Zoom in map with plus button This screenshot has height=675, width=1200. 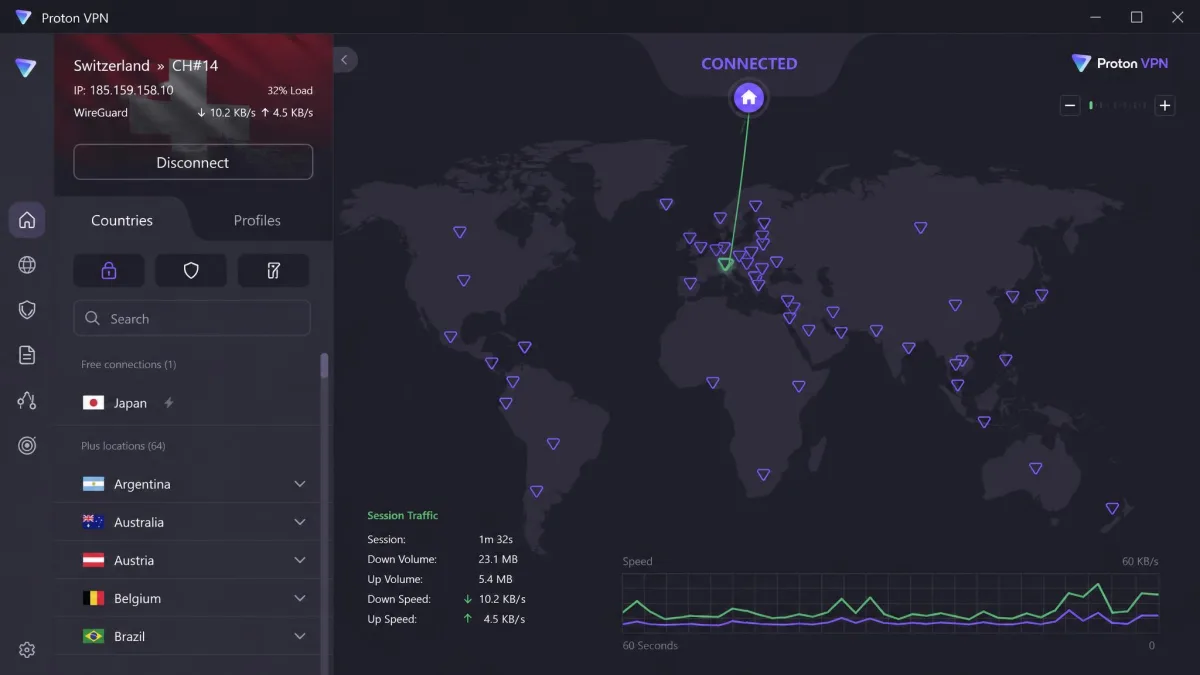(1164, 105)
